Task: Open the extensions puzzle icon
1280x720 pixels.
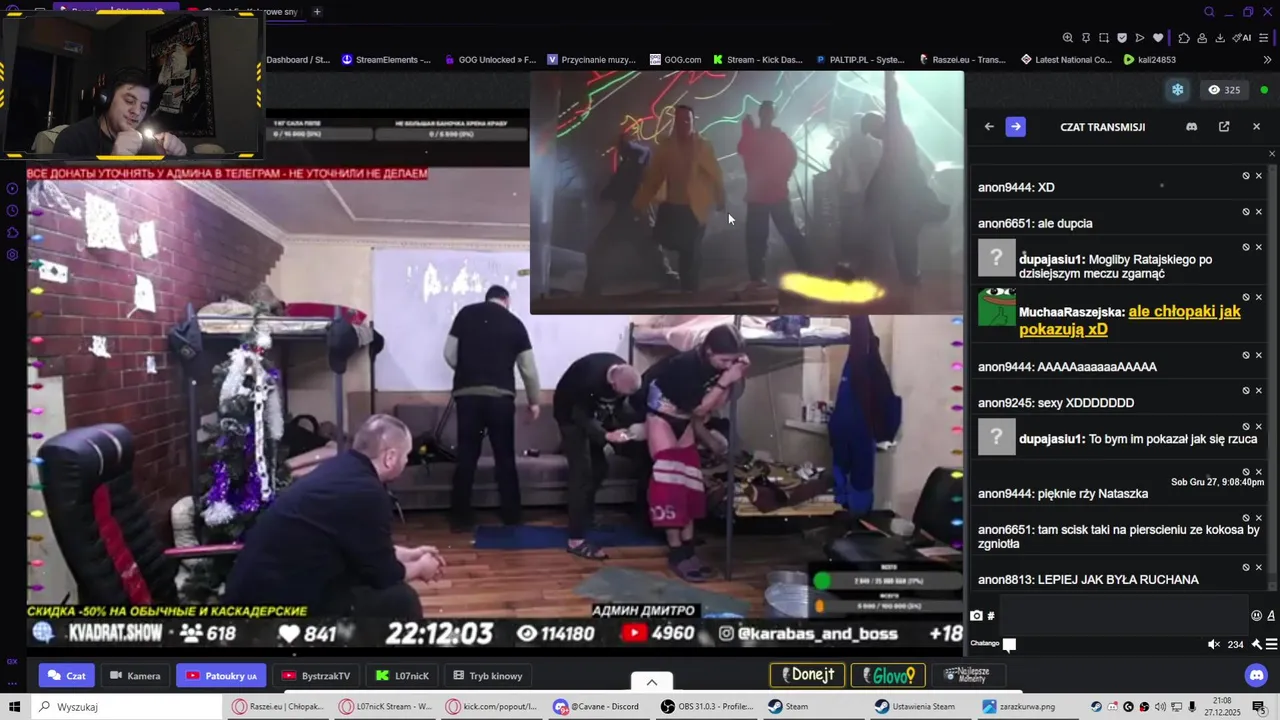Action: [x=1184, y=38]
